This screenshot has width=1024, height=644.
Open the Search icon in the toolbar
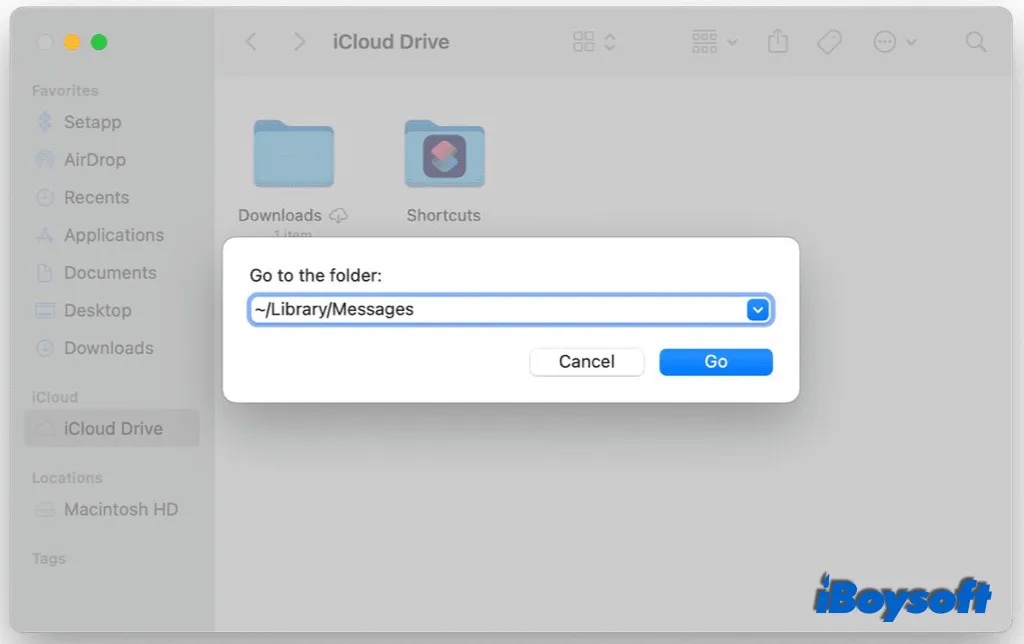pos(975,42)
